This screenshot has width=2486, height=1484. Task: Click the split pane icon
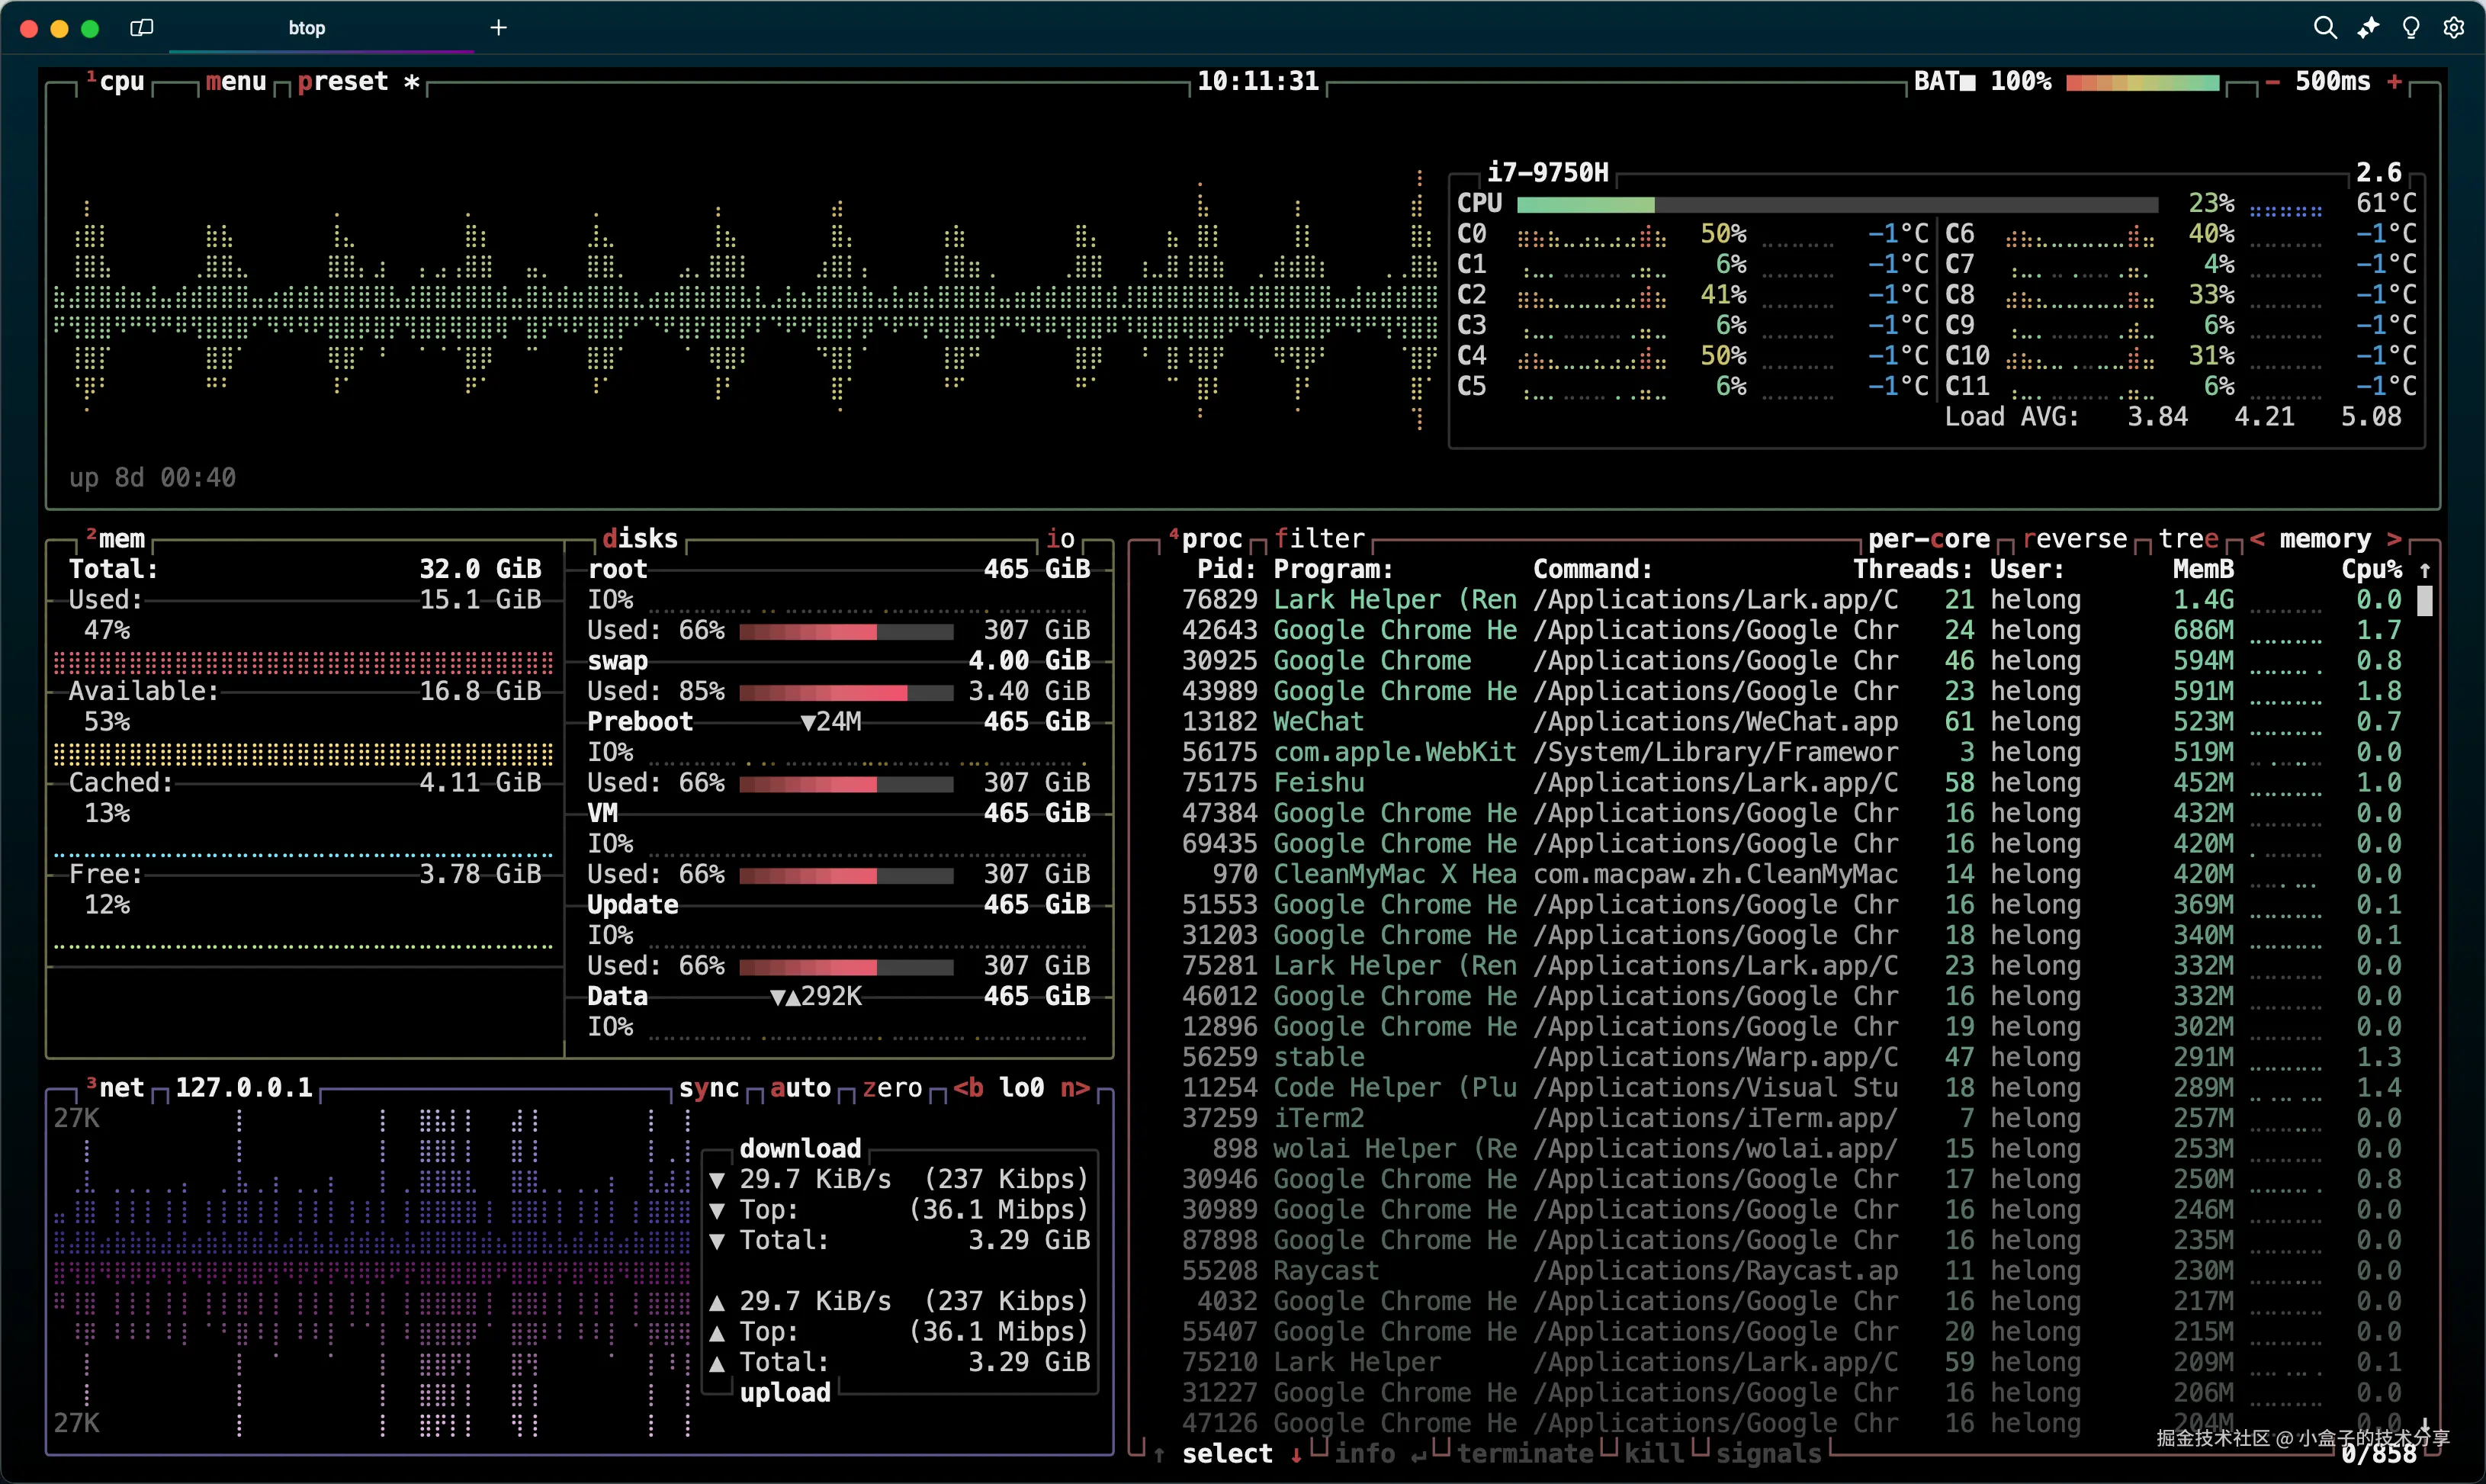141,28
